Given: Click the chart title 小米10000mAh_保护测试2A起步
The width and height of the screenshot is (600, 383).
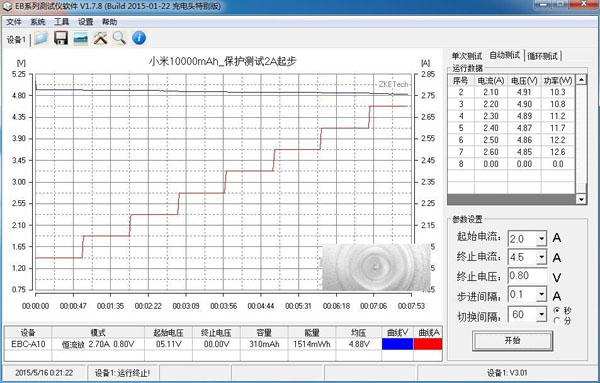Looking at the screenshot, I should pyautogui.click(x=223, y=61).
